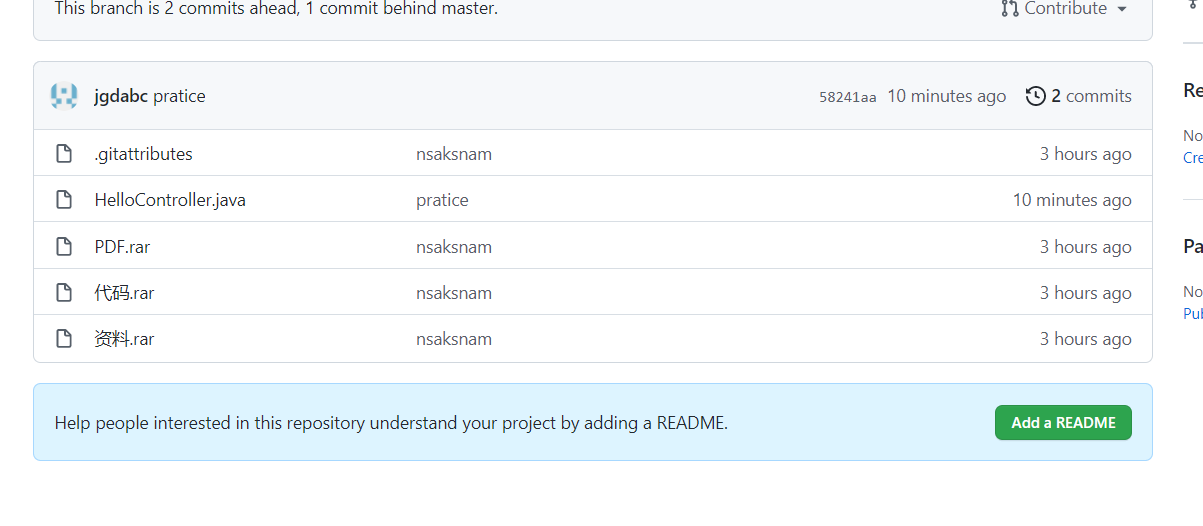
Task: Open the PDF.rar file
Action: tap(122, 247)
